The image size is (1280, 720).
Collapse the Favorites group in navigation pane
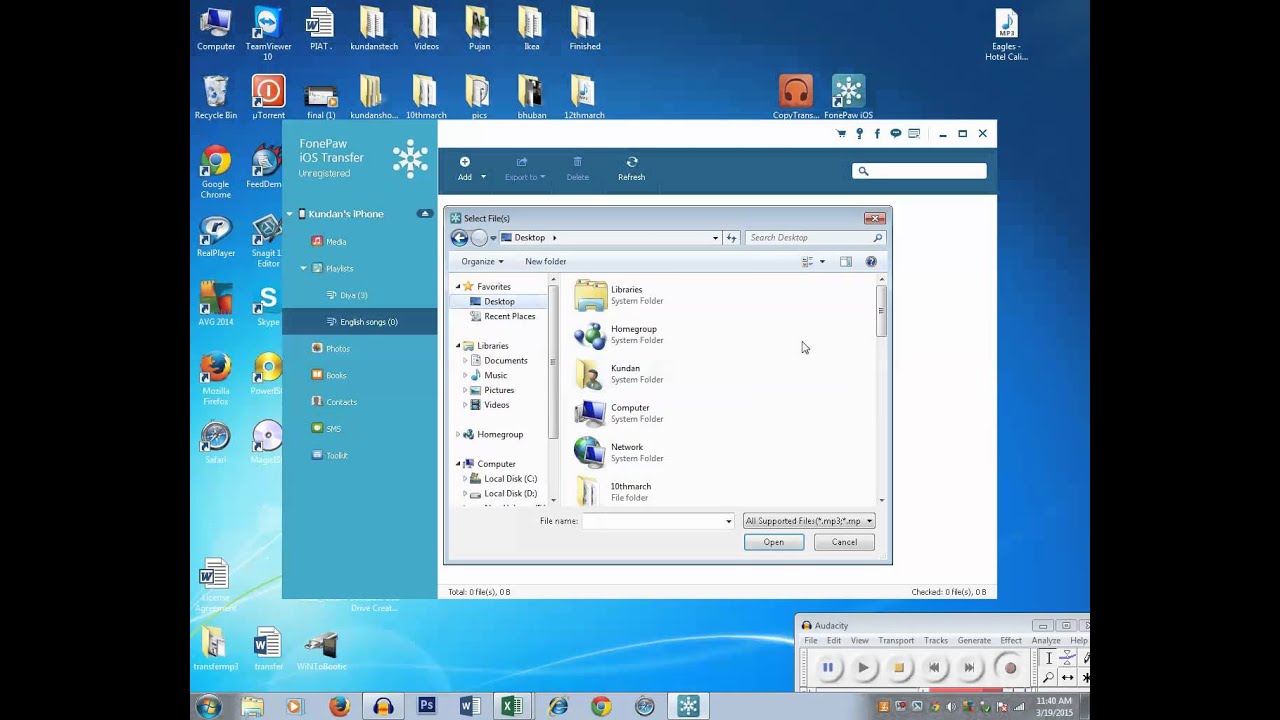pyautogui.click(x=458, y=287)
